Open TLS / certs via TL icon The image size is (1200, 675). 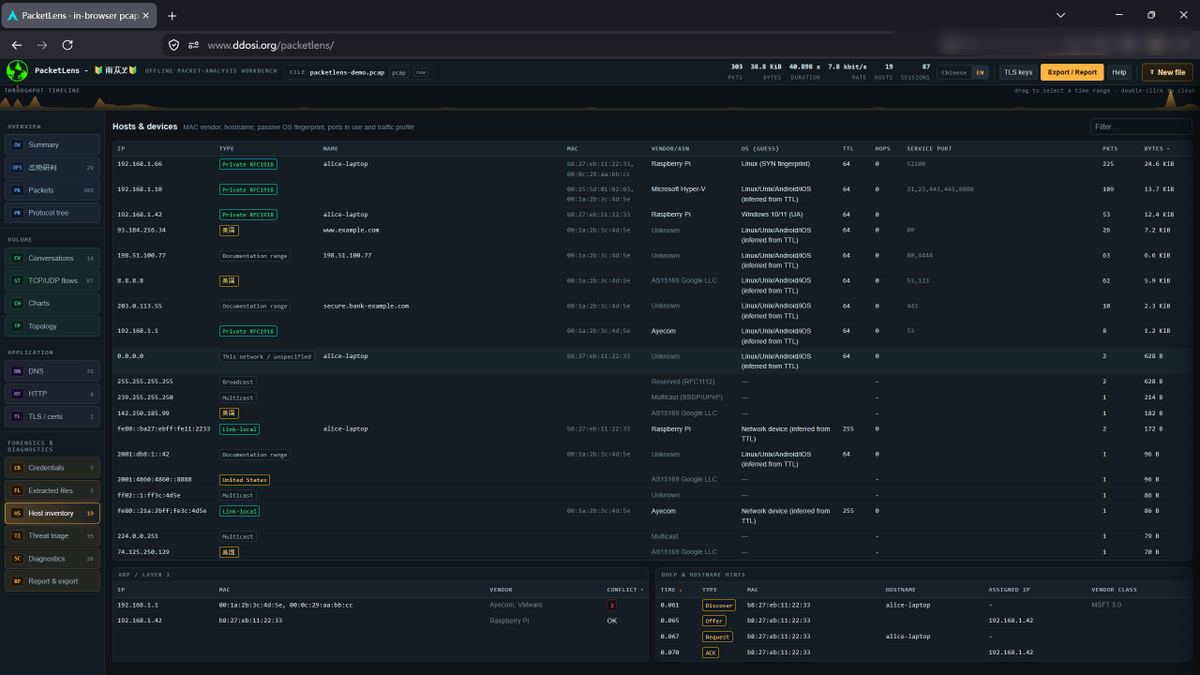click(17, 416)
